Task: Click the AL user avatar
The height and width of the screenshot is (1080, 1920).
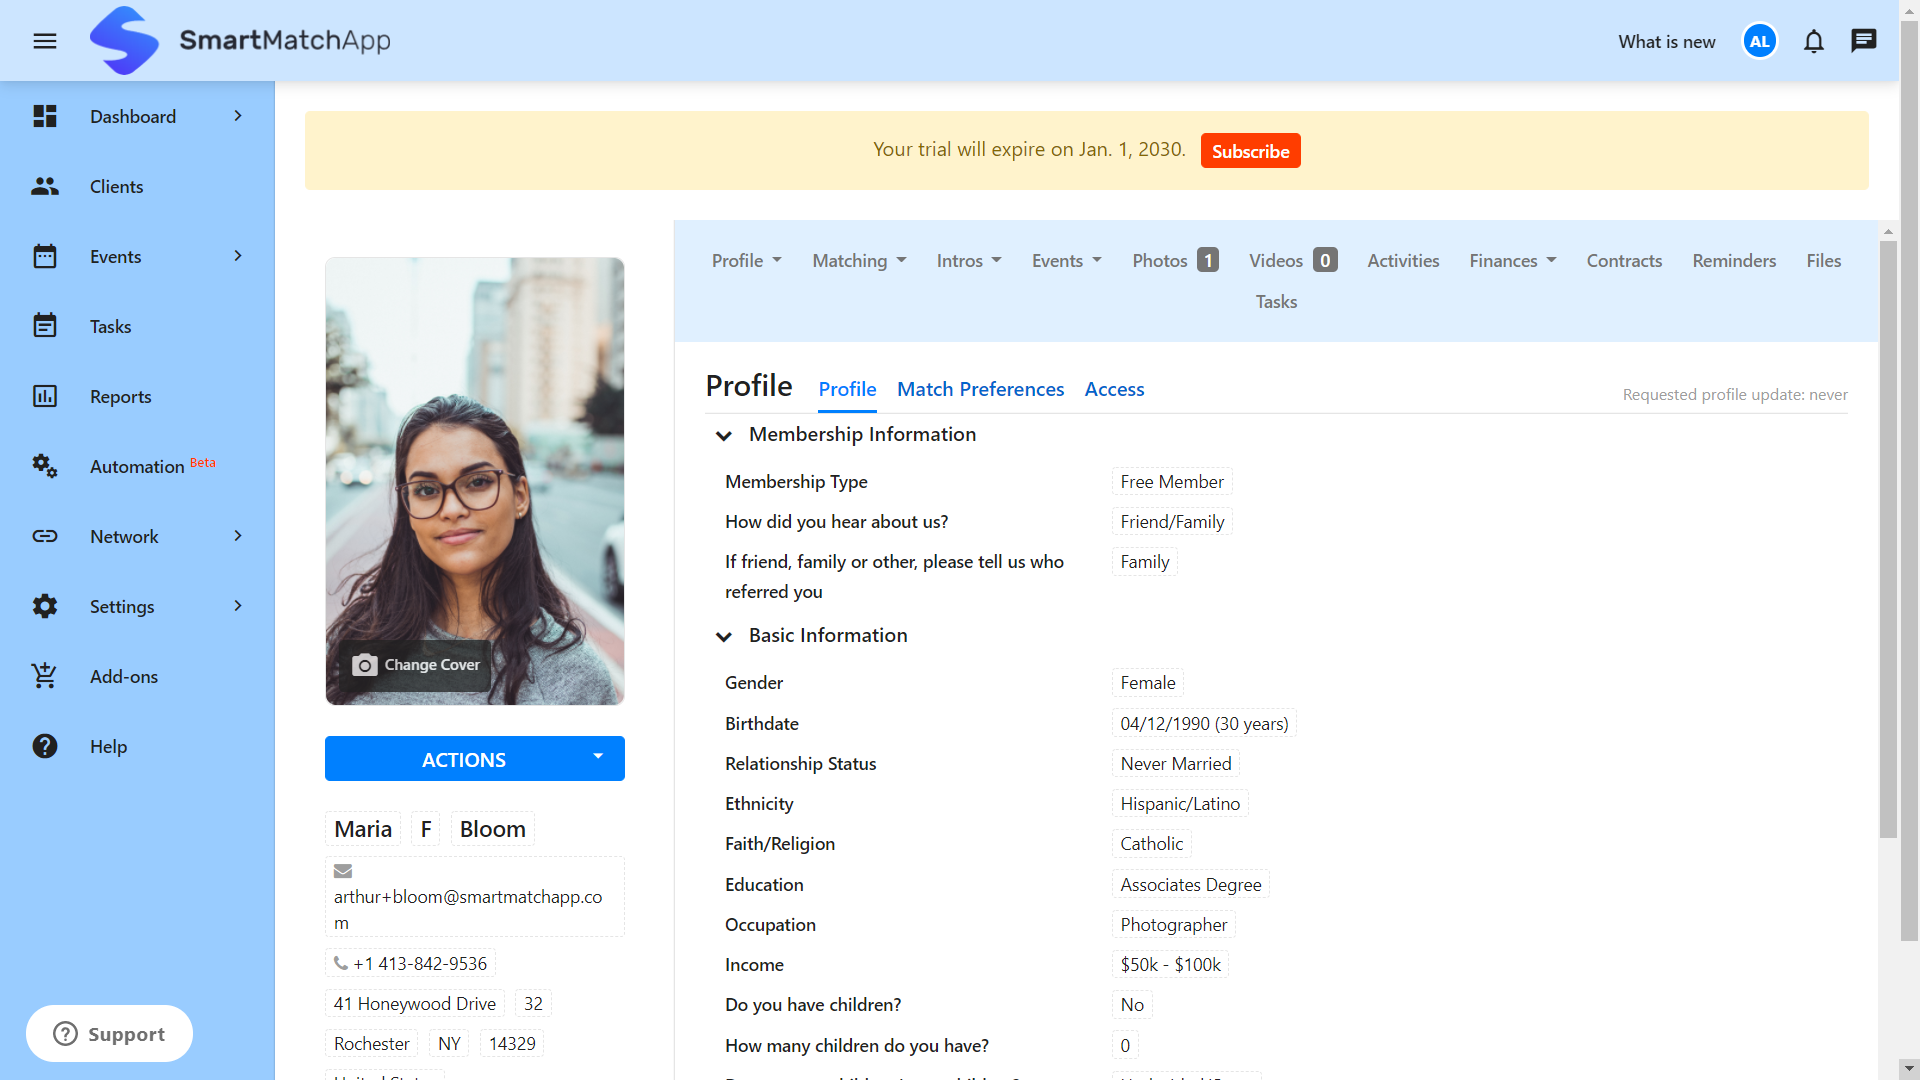Action: [x=1759, y=41]
